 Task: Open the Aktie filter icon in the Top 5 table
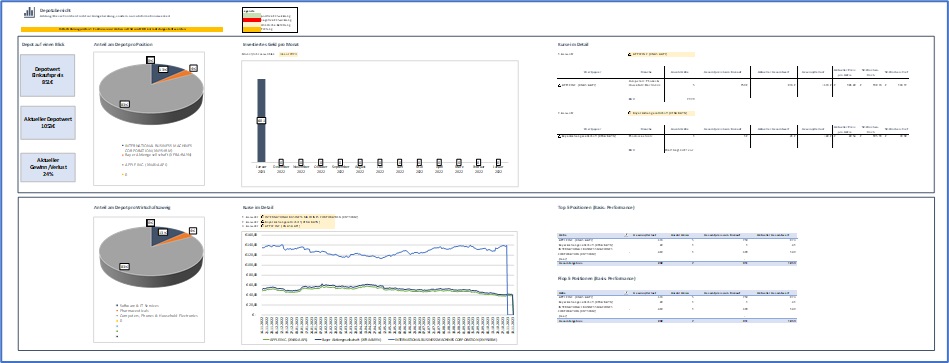coord(626,235)
